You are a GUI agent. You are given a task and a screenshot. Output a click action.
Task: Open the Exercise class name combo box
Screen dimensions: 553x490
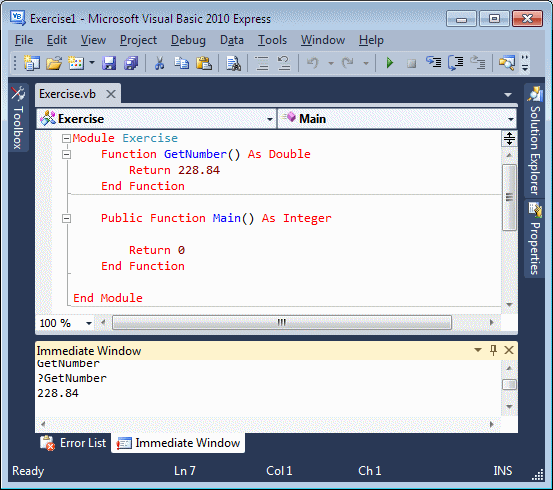(156, 119)
